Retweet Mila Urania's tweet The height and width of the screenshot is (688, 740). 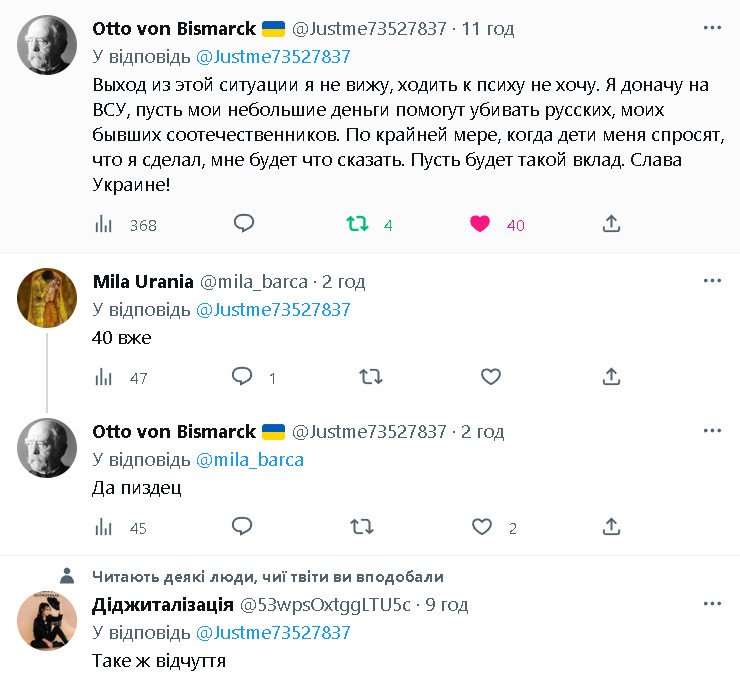pos(370,376)
